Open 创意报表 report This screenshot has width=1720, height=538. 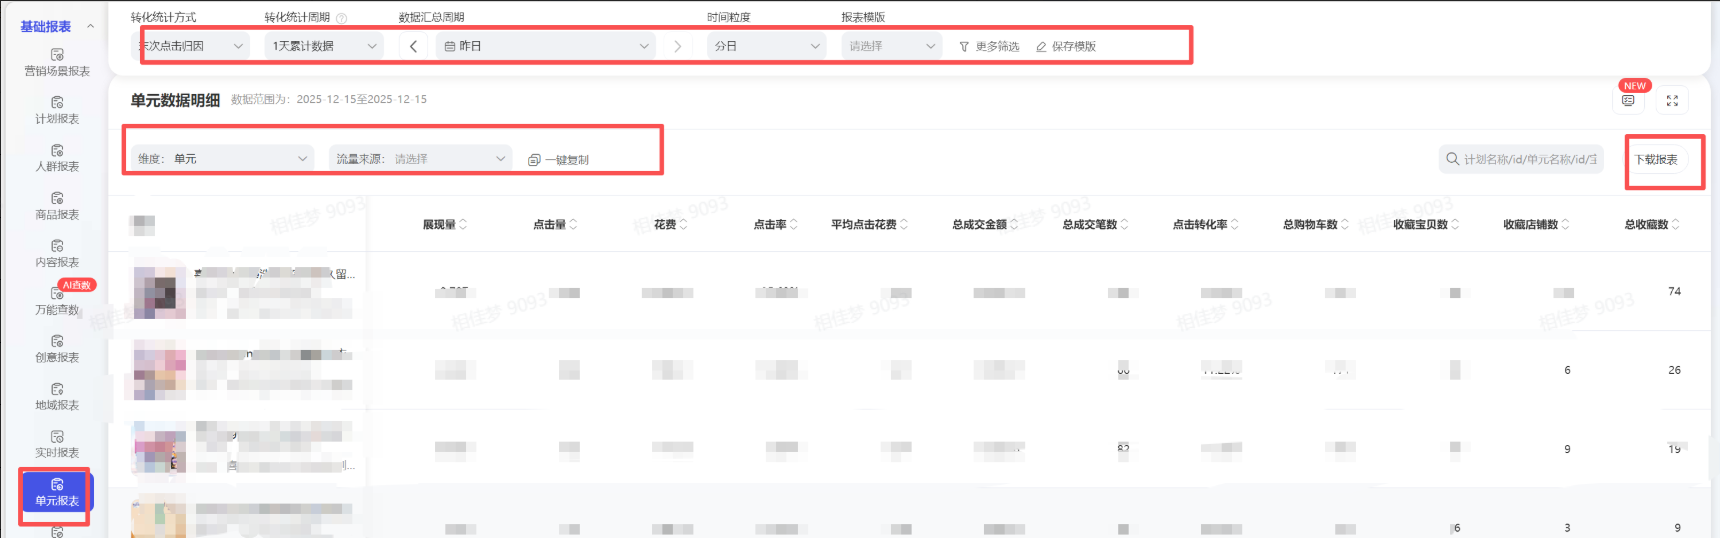[57, 349]
